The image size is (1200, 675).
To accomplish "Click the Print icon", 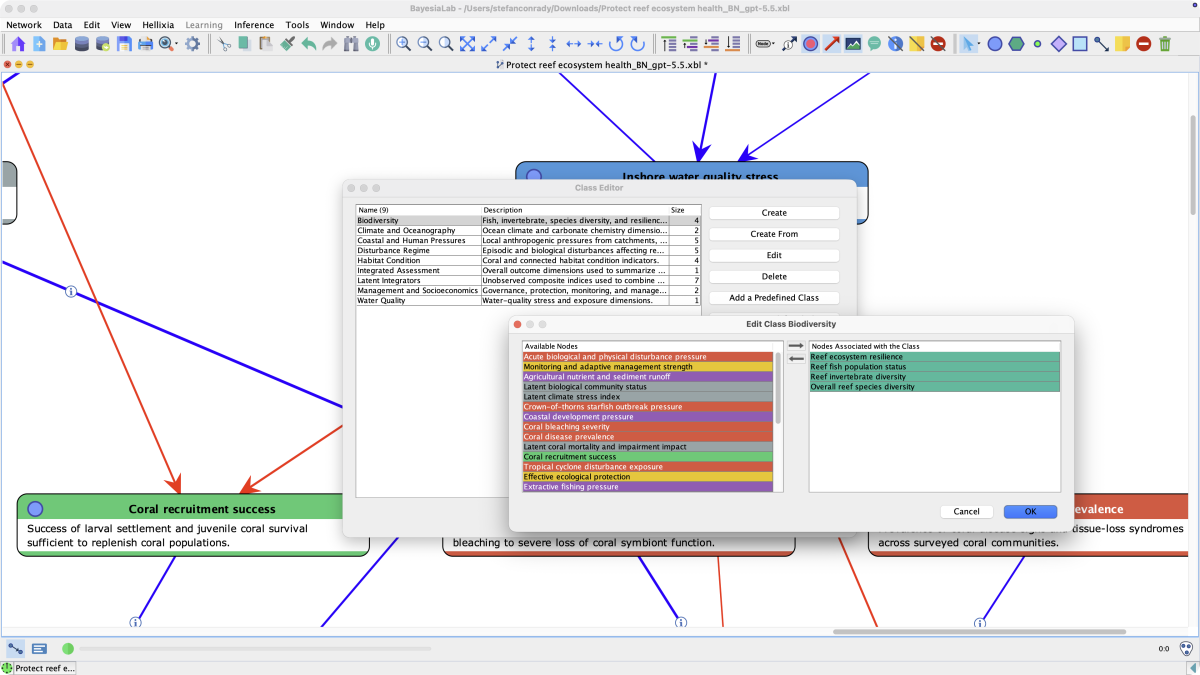I will pyautogui.click(x=145, y=44).
